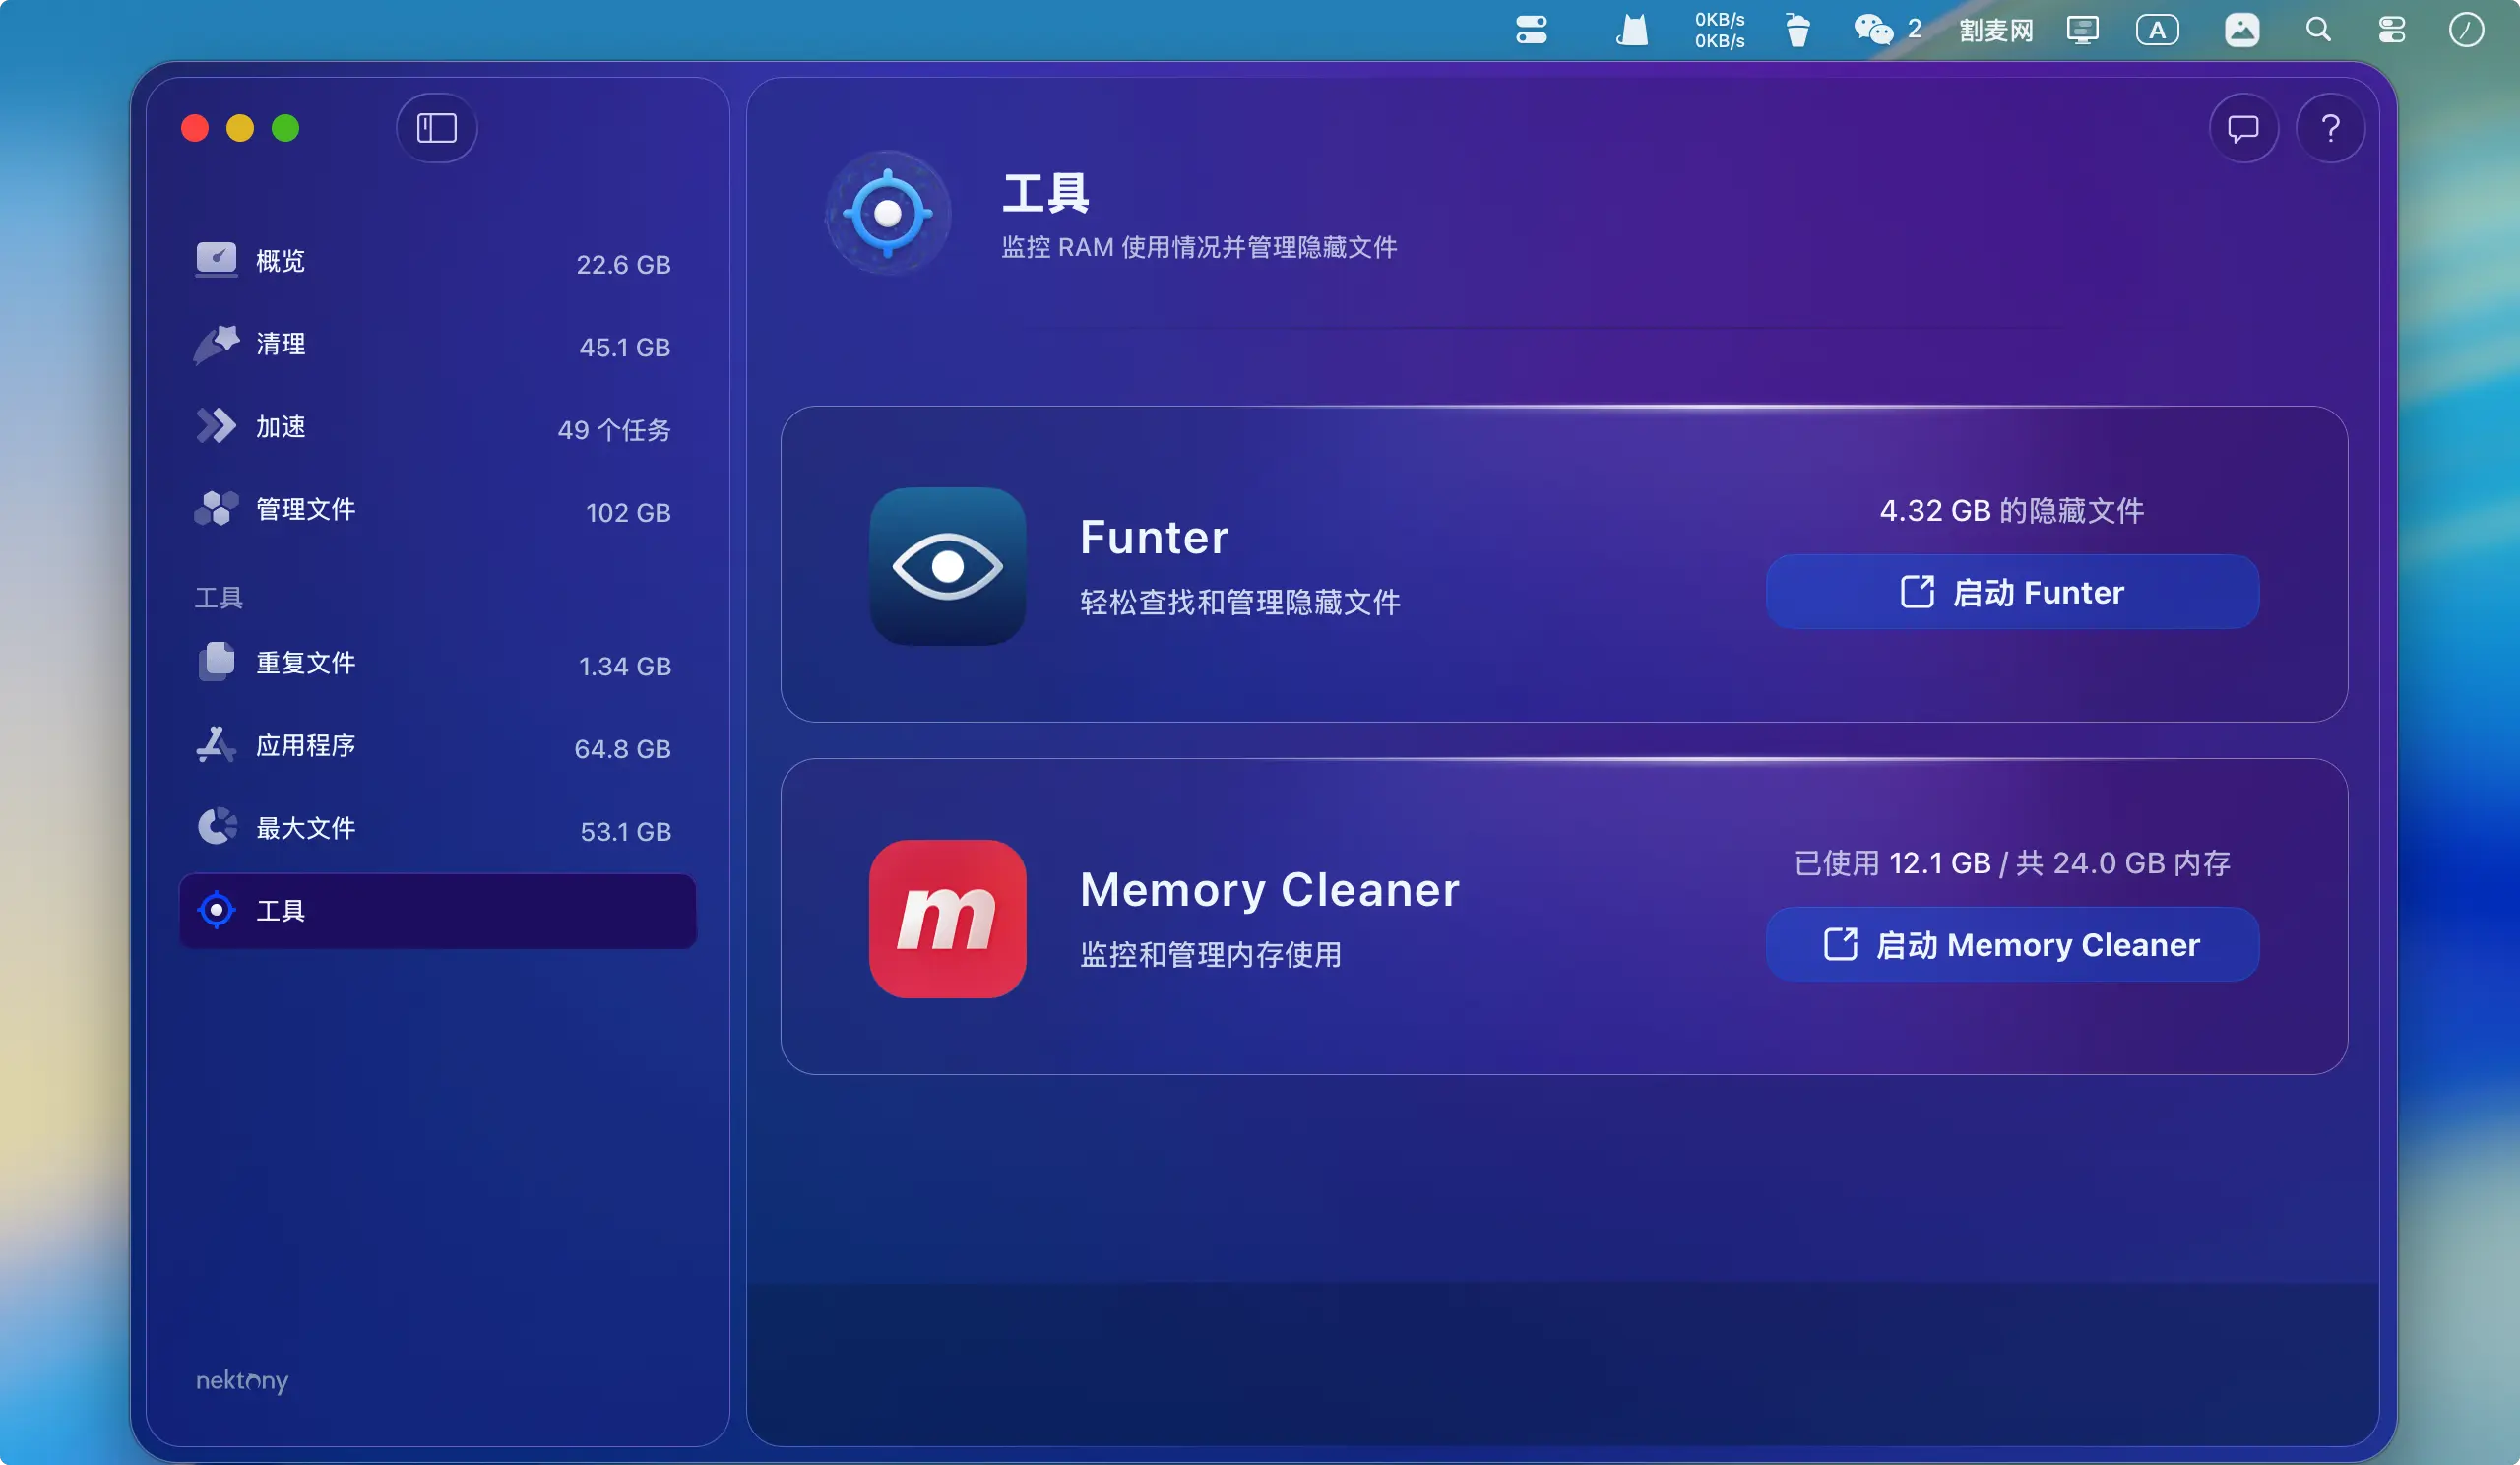Toggle the sidebar visibility button
Screen dimensions: 2520x1465
point(436,128)
